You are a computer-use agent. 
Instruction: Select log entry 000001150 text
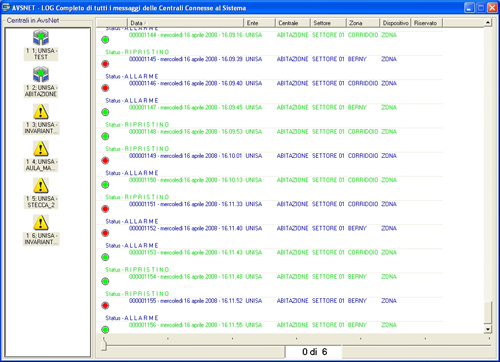[x=186, y=180]
